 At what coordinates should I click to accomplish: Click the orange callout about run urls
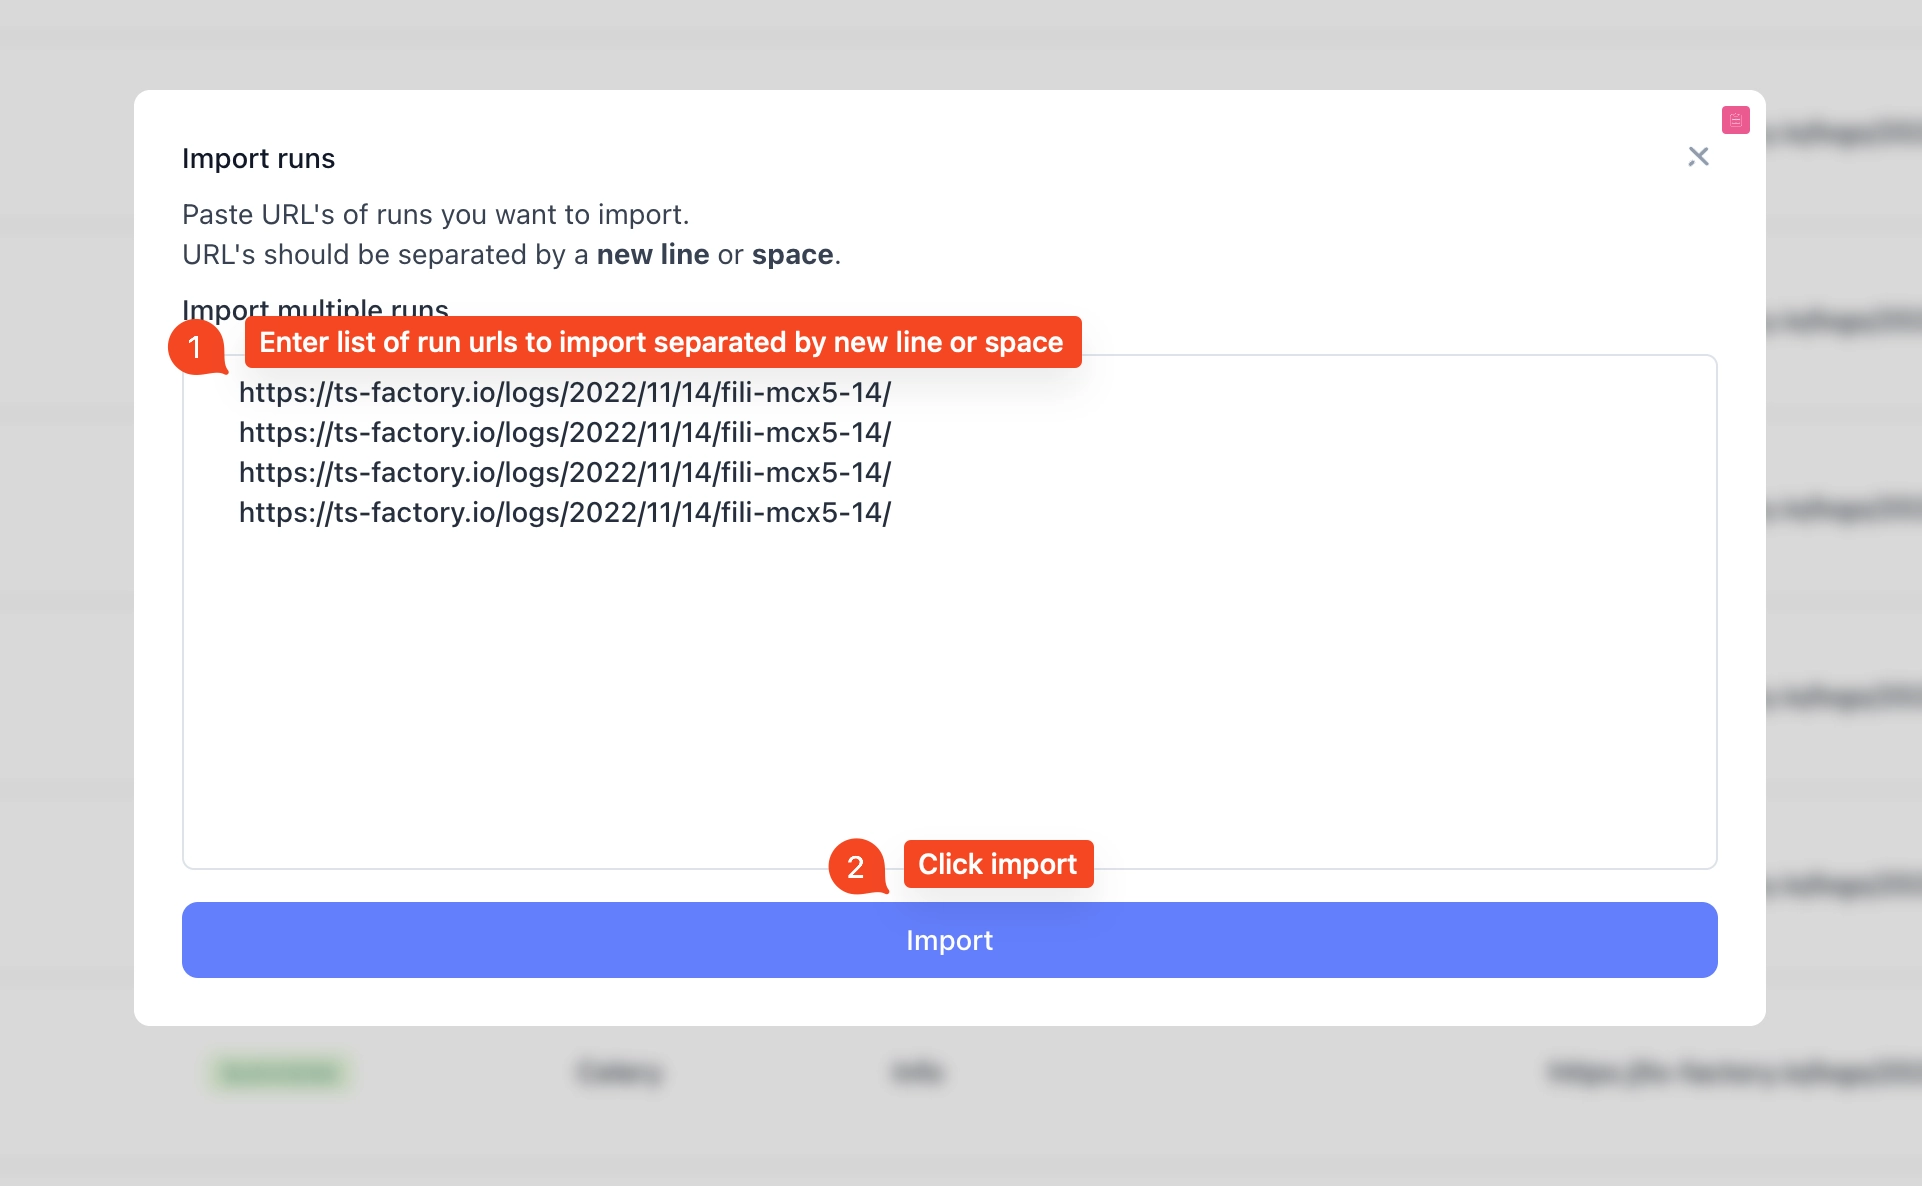pos(661,342)
